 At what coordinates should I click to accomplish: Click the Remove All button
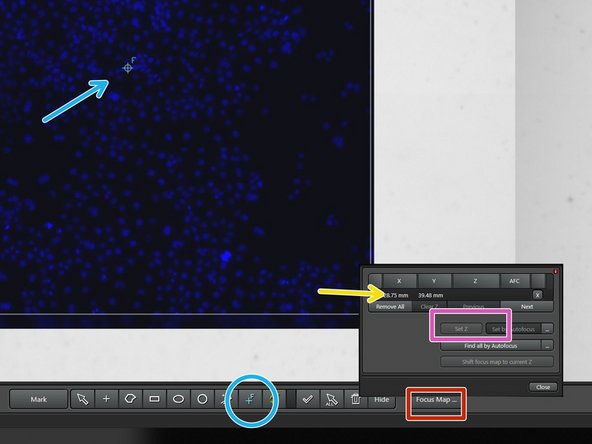[390, 307]
